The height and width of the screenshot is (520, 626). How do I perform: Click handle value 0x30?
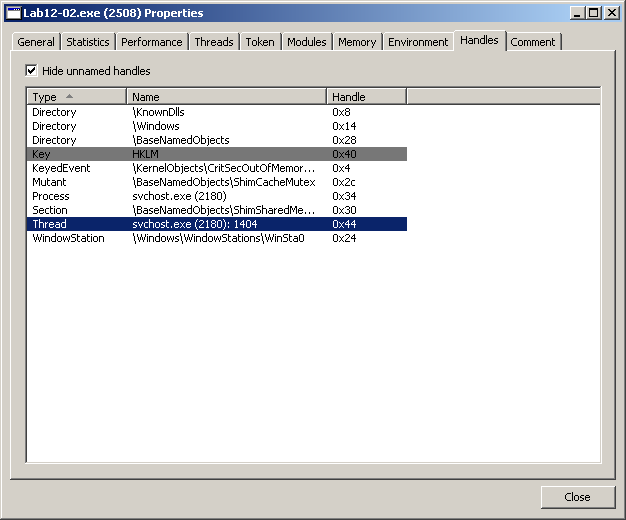pyautogui.click(x=344, y=210)
